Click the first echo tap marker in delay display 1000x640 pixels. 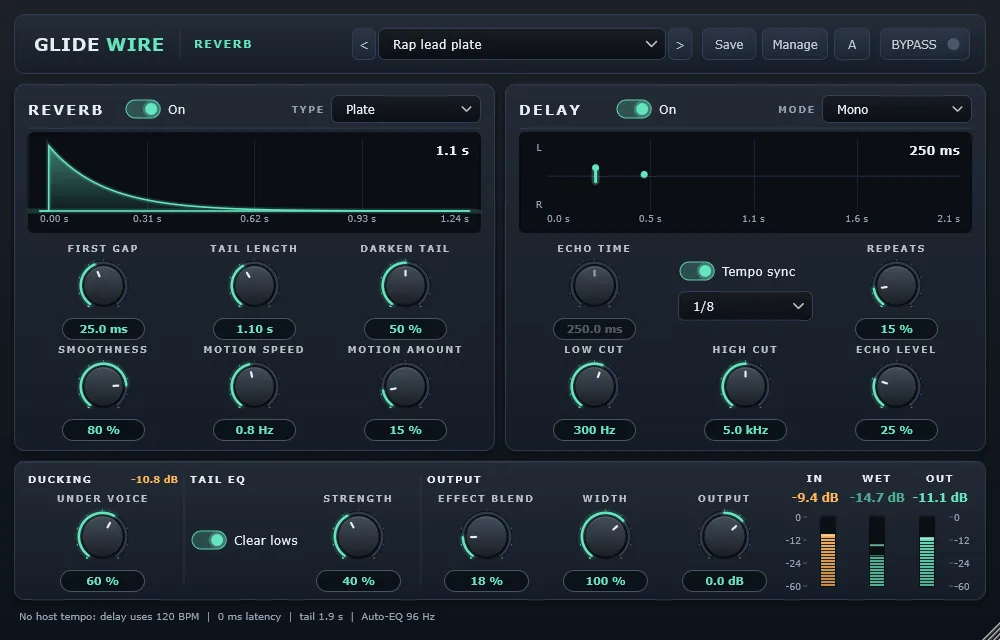point(596,173)
